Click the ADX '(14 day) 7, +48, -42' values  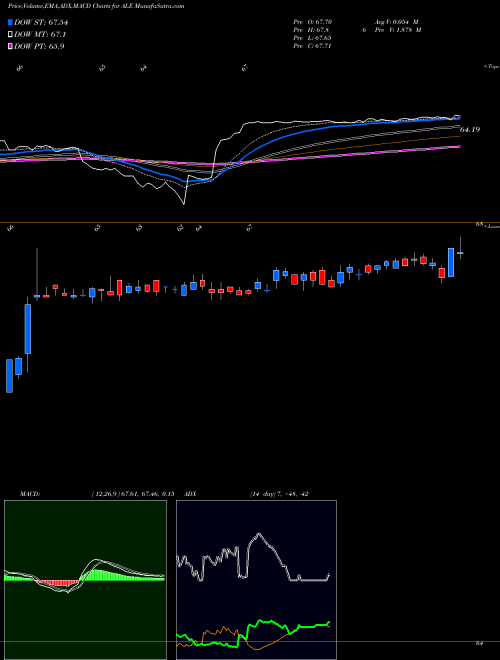click(277, 494)
